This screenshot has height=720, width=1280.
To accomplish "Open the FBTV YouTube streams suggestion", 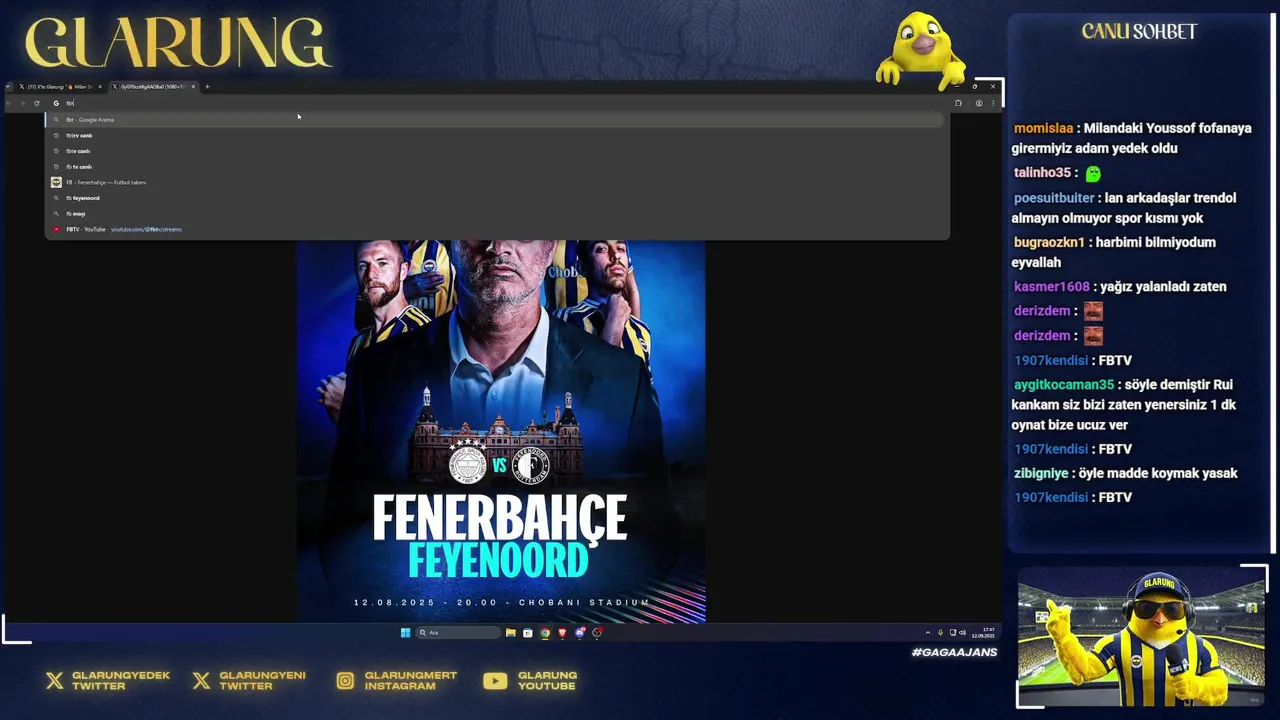I will coord(497,229).
